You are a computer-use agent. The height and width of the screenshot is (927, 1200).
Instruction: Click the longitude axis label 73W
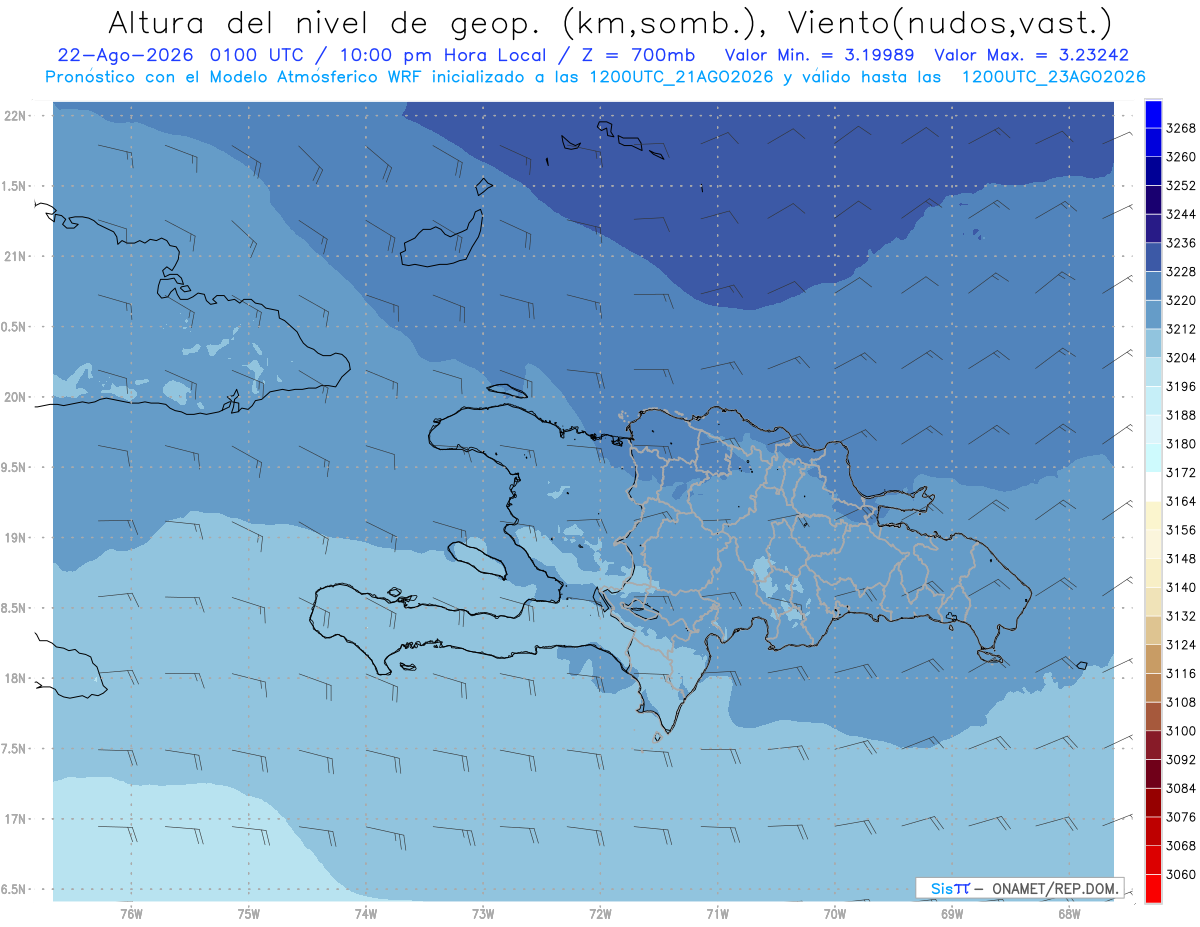[483, 912]
